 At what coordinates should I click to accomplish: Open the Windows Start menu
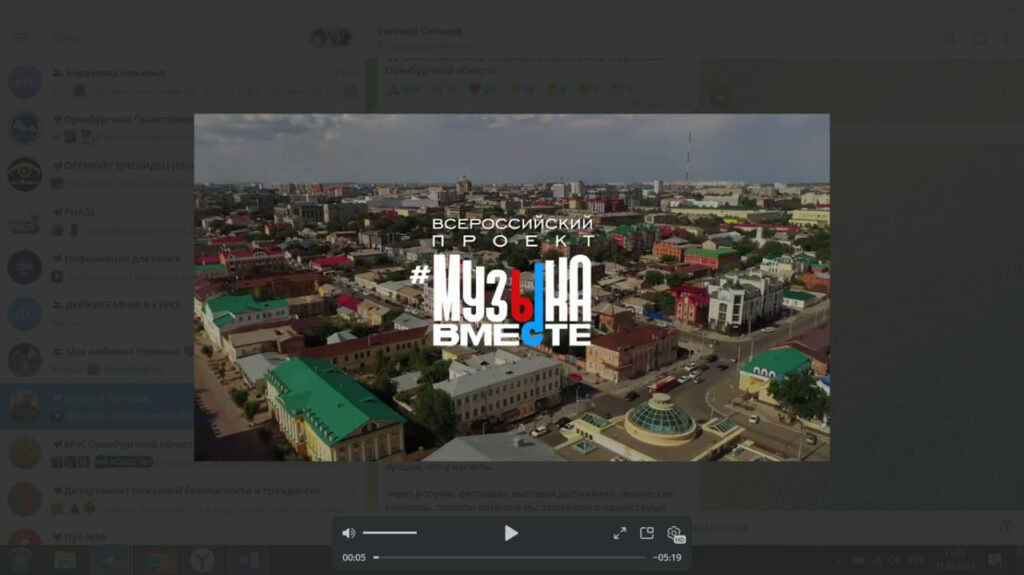21,561
